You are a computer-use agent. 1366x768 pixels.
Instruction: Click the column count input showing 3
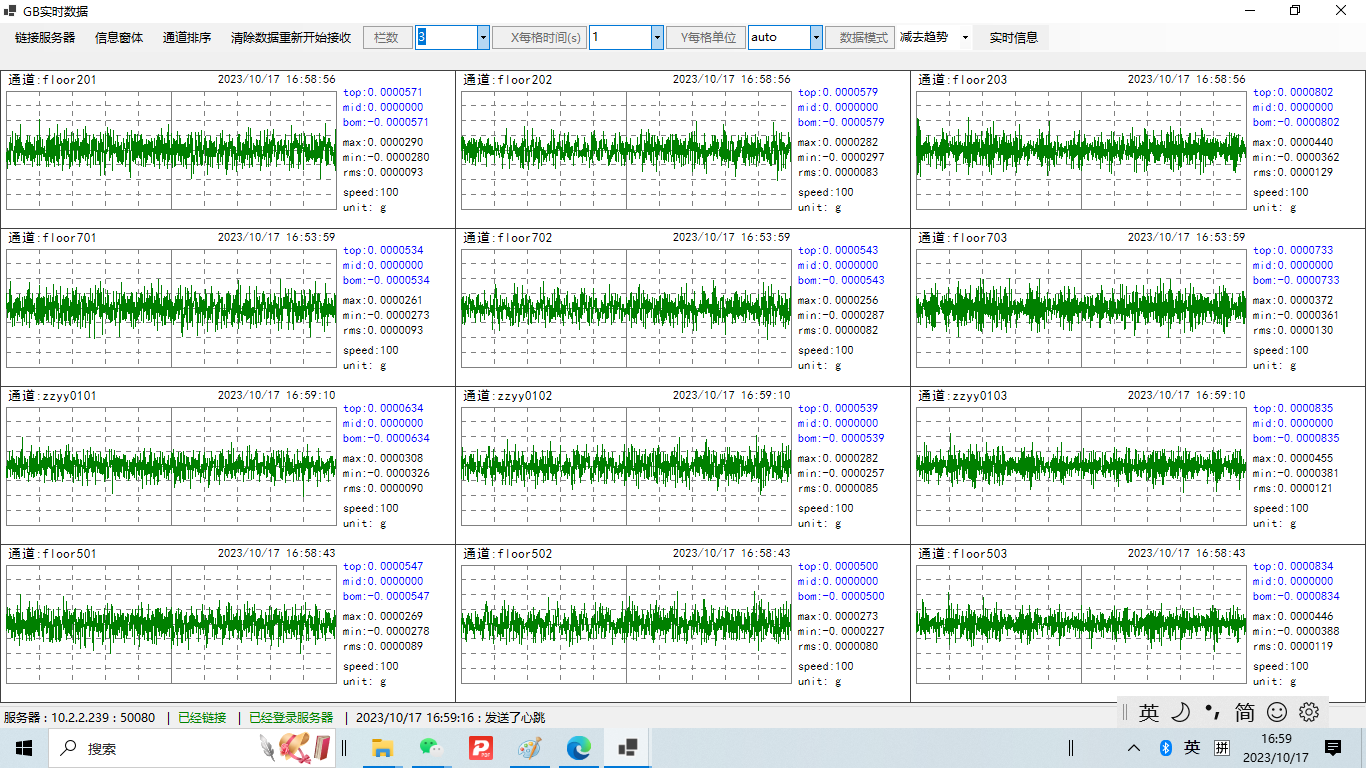[x=446, y=38]
